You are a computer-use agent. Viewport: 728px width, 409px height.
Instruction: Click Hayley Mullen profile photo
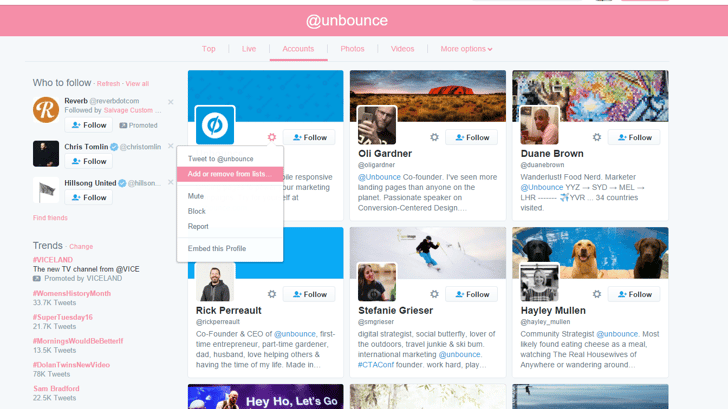[540, 282]
